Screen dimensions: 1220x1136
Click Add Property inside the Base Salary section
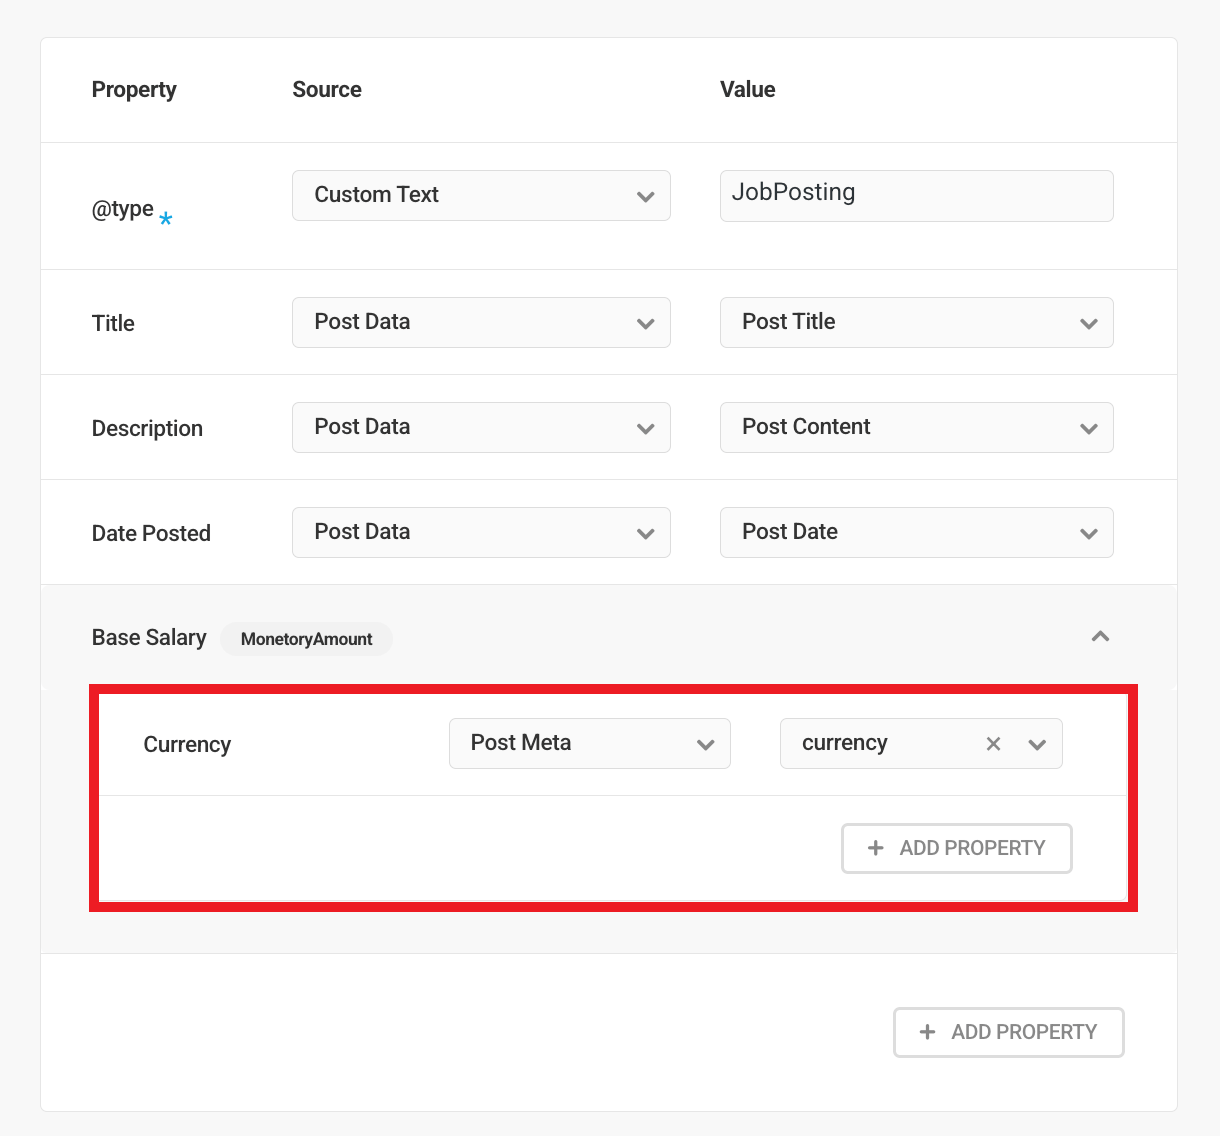[x=956, y=848]
